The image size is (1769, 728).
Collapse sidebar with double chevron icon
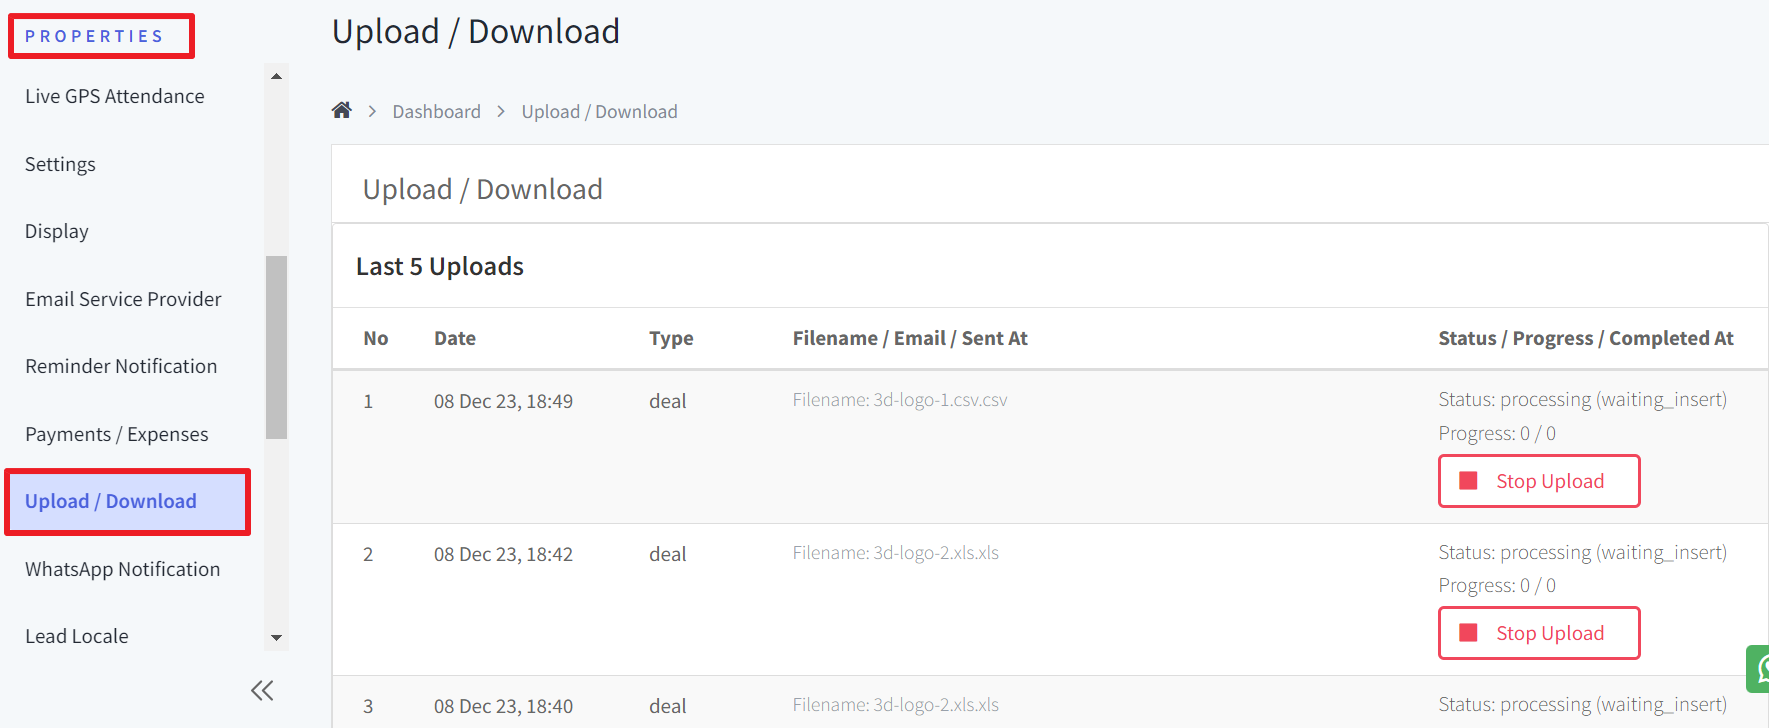coord(262,690)
